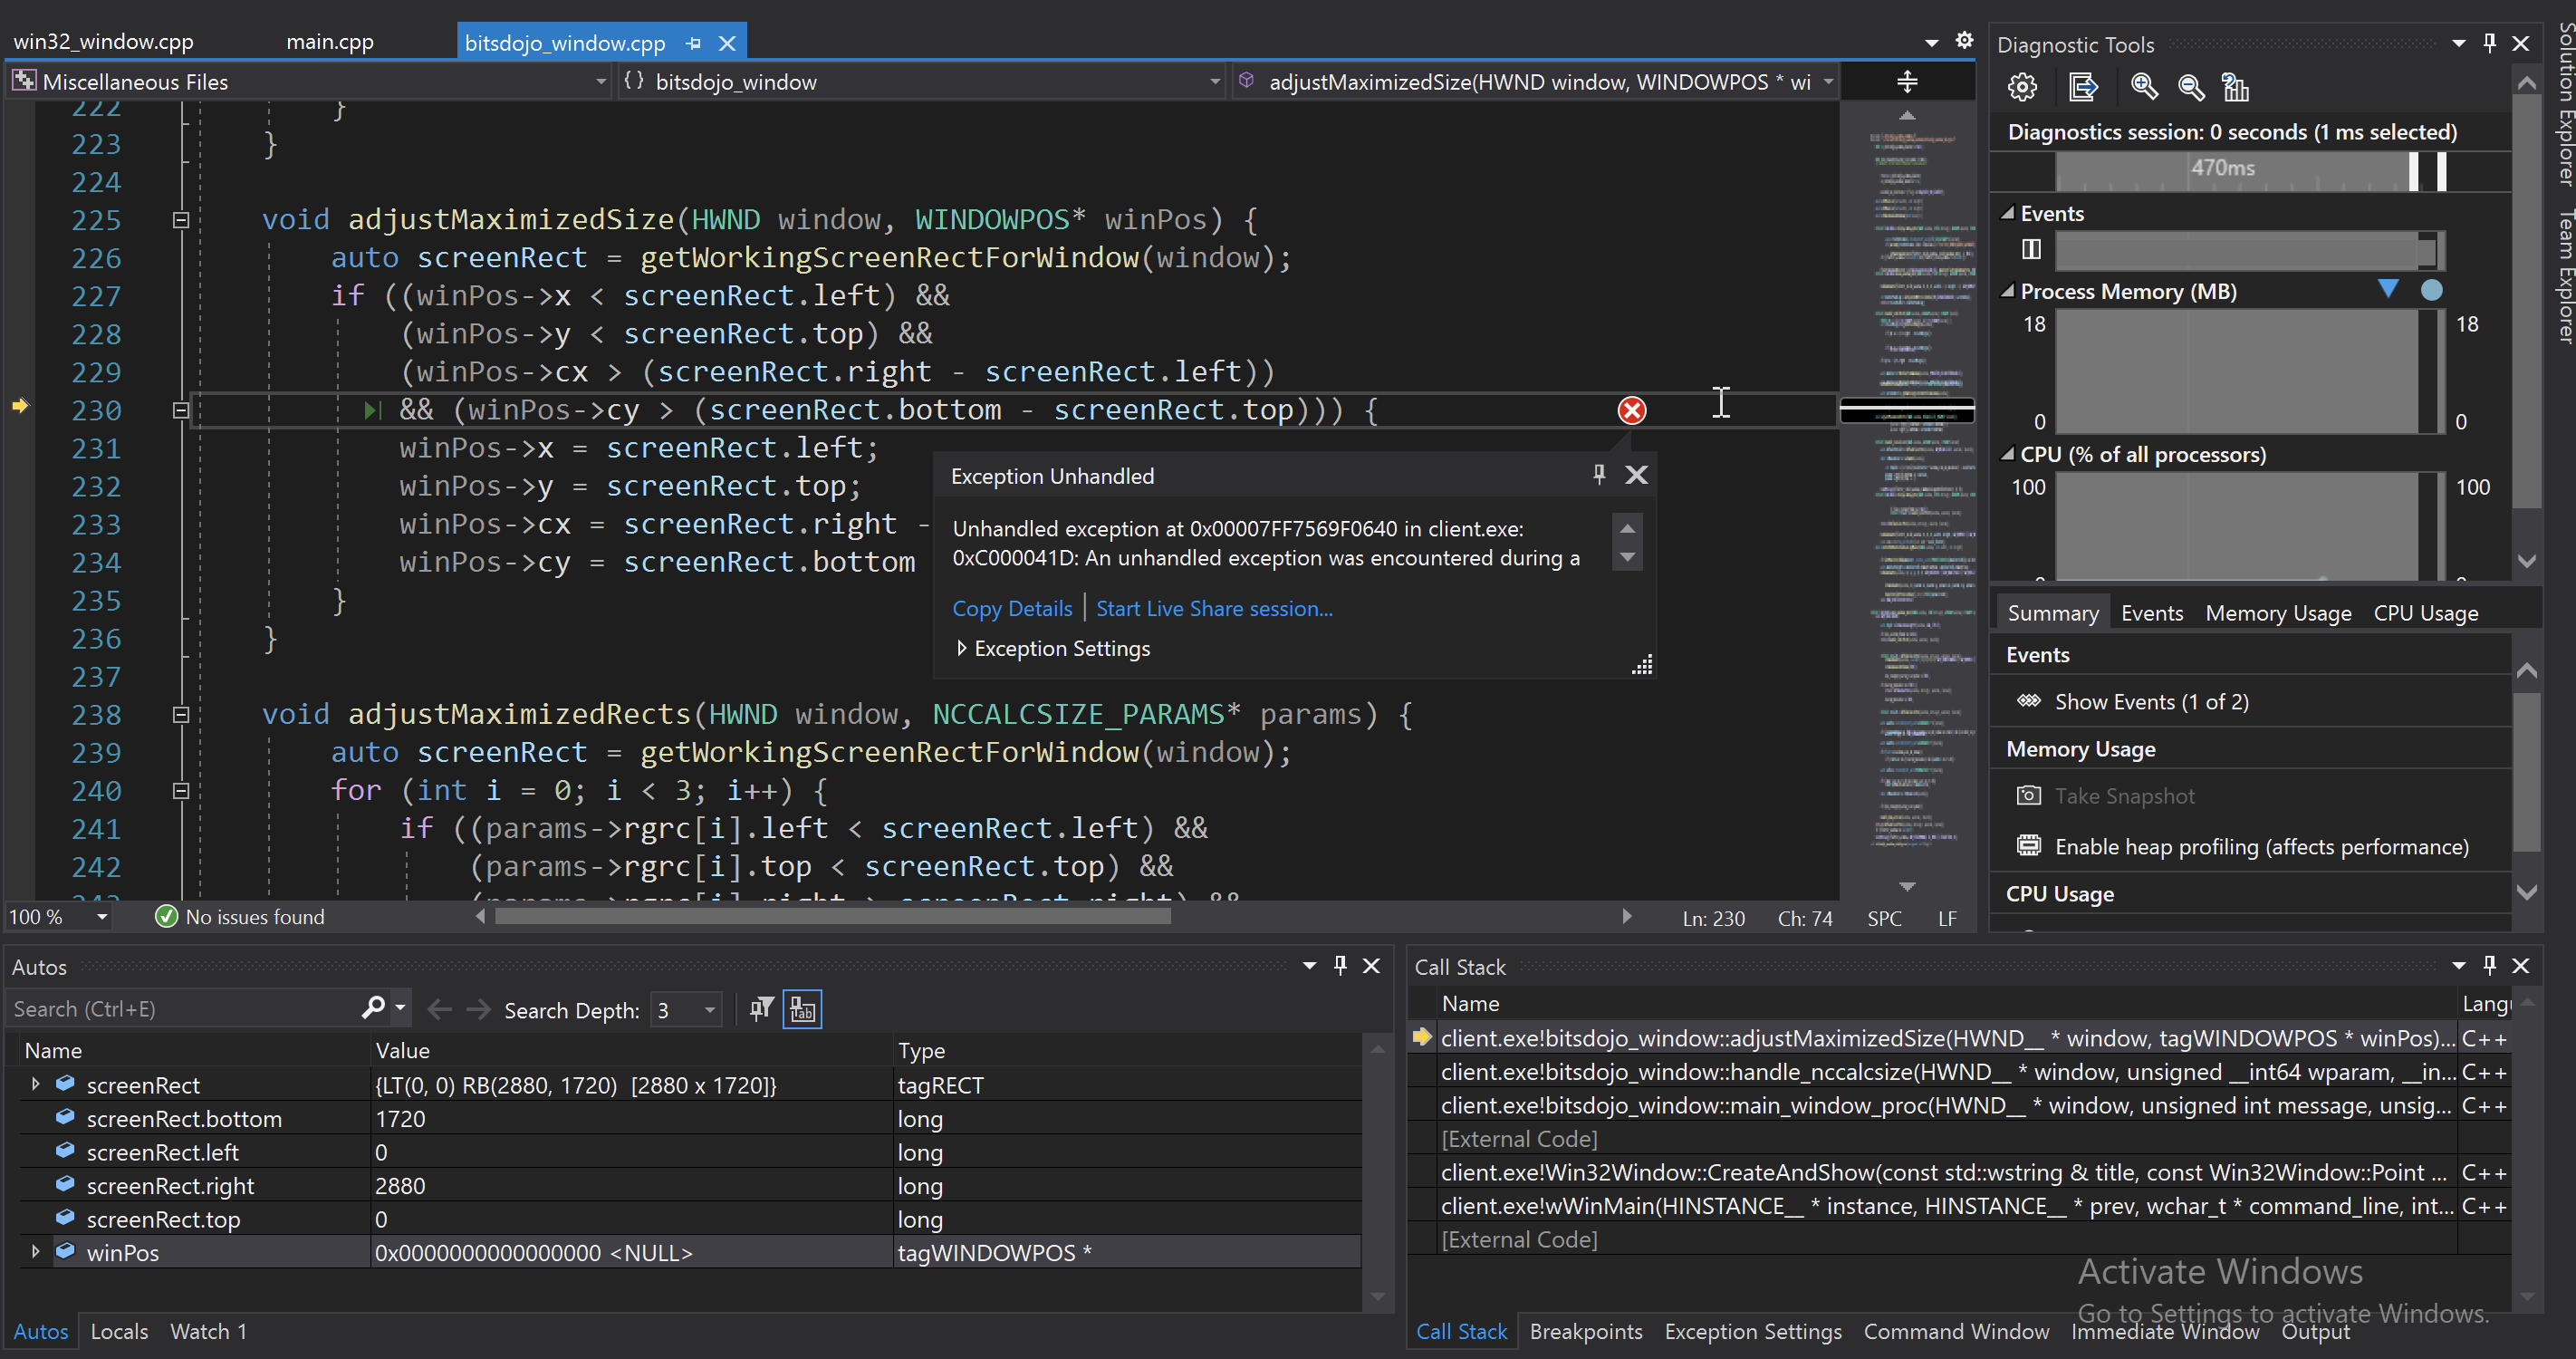Open the Search Depth dropdown
This screenshot has width=2576, height=1359.
coord(709,1010)
